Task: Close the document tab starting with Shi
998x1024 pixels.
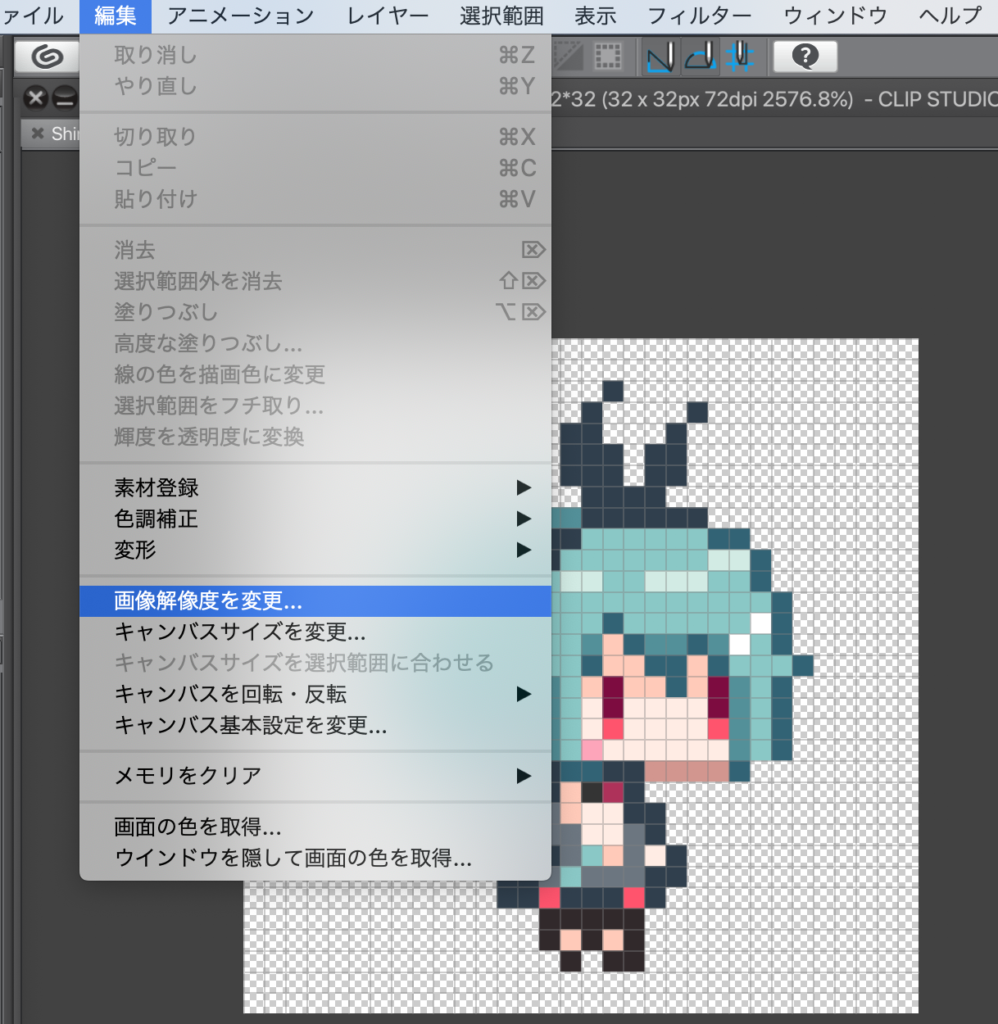Action: tap(38, 134)
